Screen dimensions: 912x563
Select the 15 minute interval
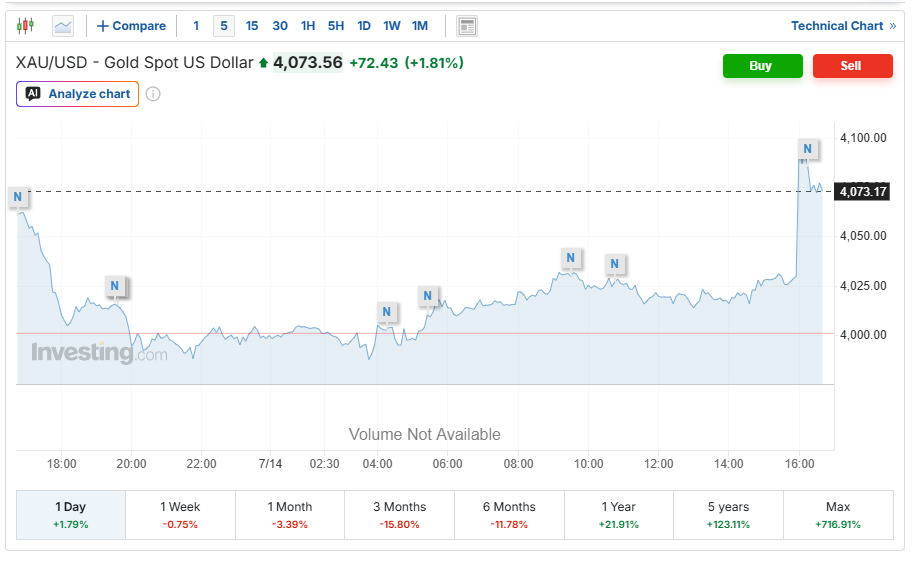(x=252, y=26)
